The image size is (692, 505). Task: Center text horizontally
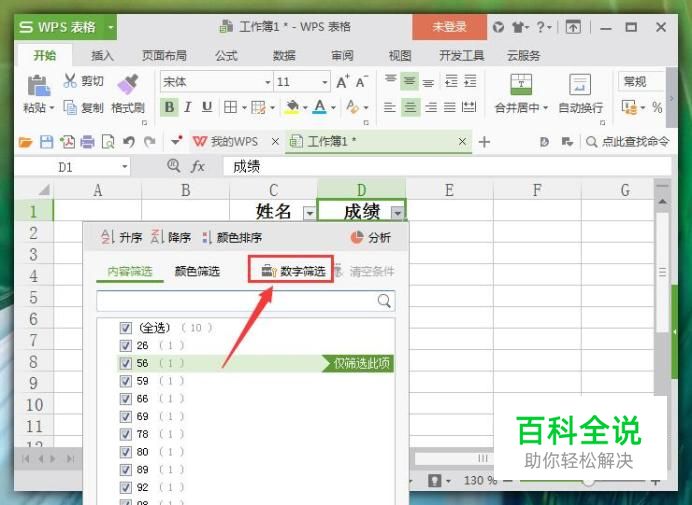coord(410,107)
